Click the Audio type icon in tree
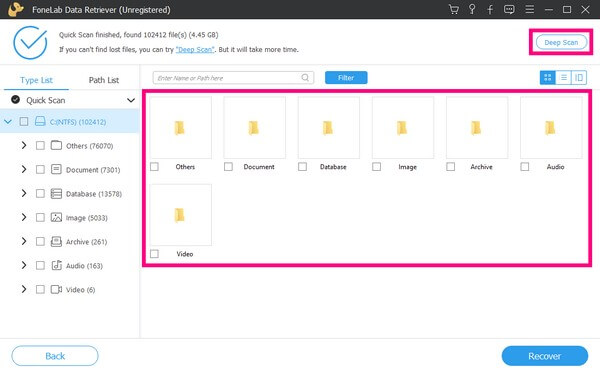Image resolution: width=600 pixels, height=377 pixels. (57, 265)
